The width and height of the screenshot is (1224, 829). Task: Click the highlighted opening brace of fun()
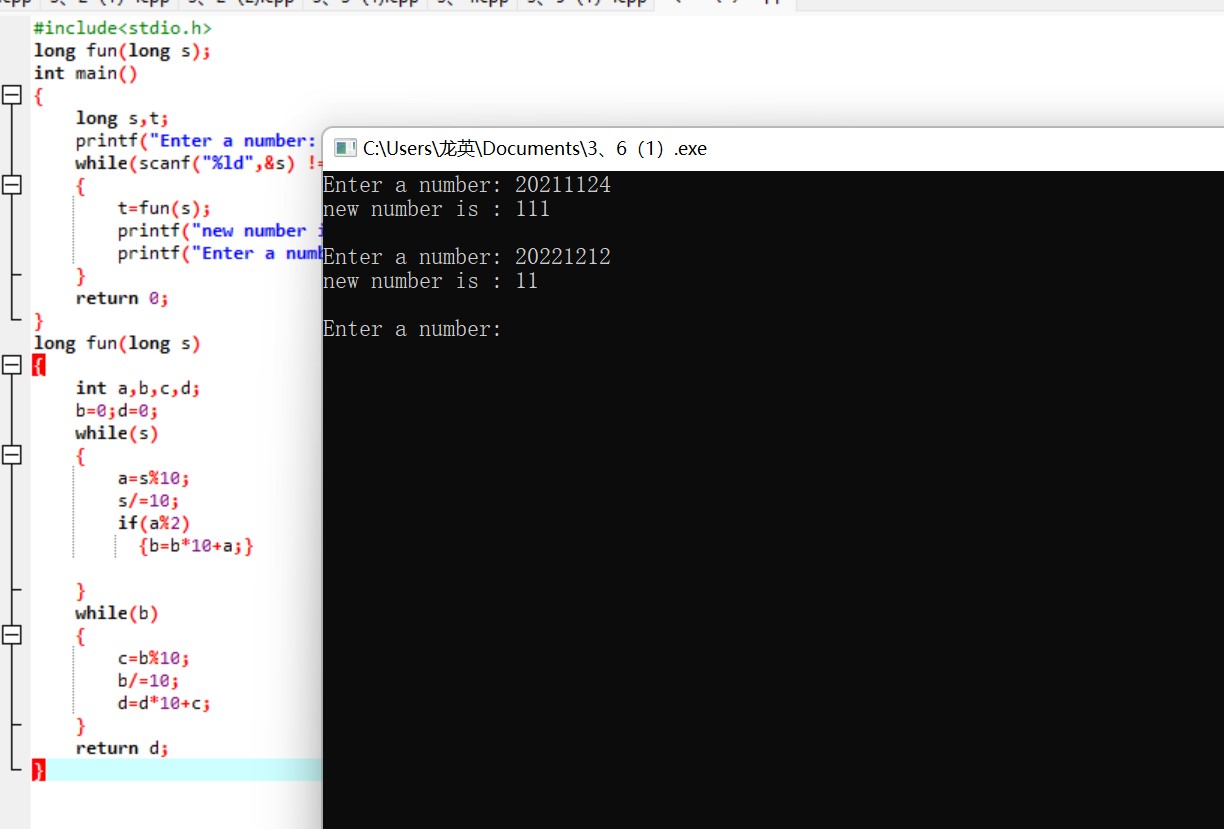(x=39, y=366)
